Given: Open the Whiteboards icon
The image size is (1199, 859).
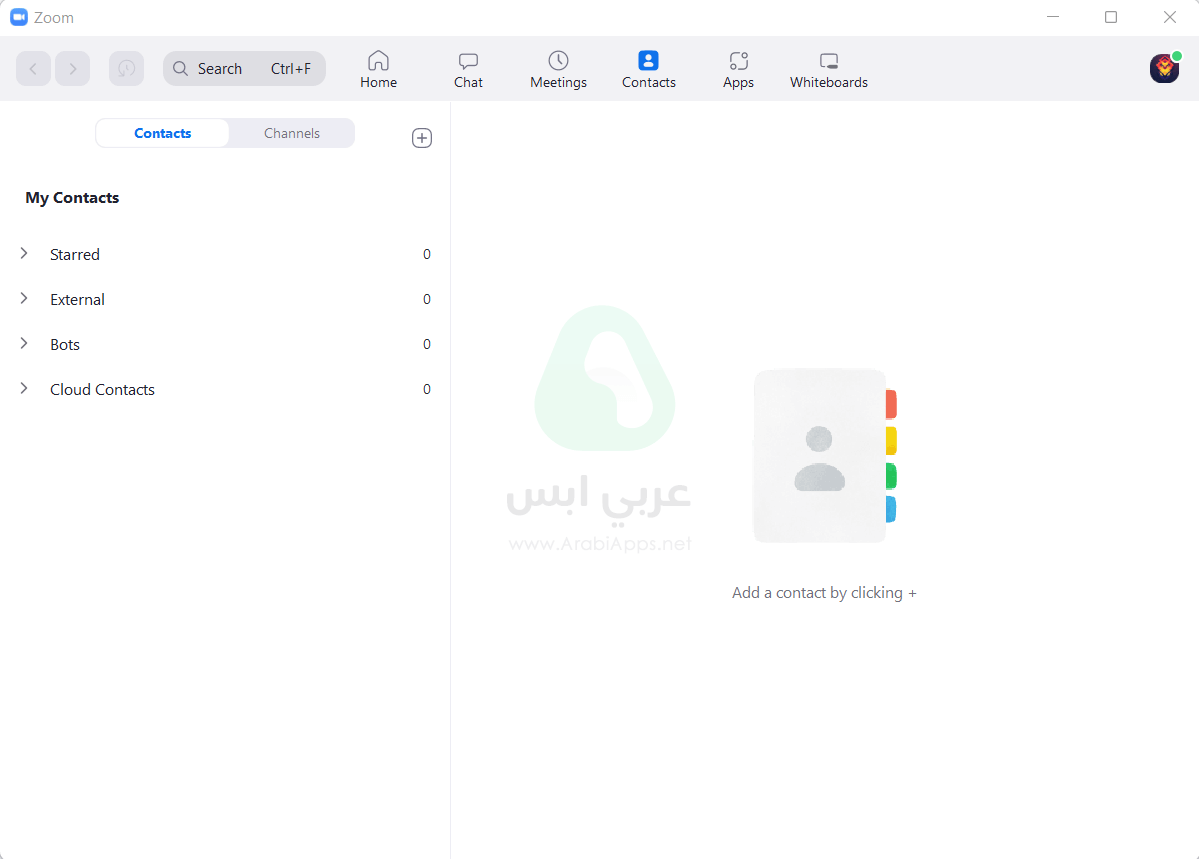Looking at the screenshot, I should point(828,61).
